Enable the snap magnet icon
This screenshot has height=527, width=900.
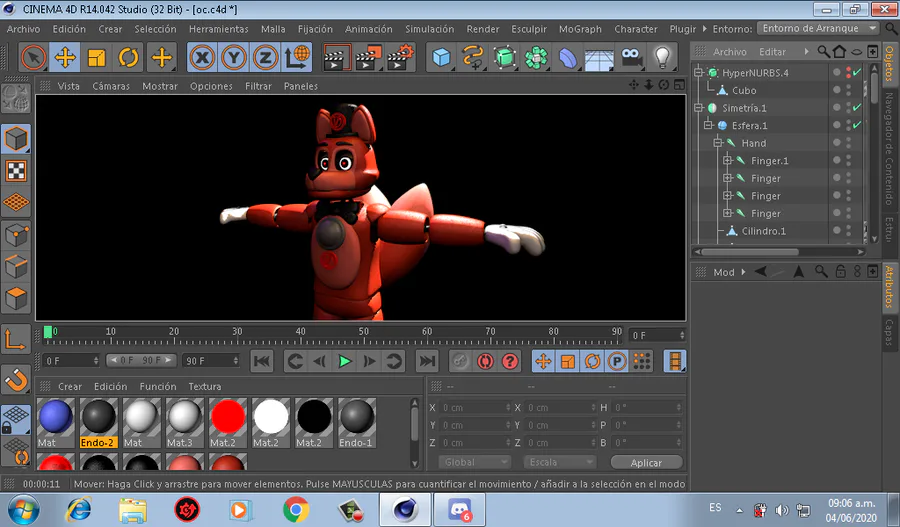tap(16, 379)
